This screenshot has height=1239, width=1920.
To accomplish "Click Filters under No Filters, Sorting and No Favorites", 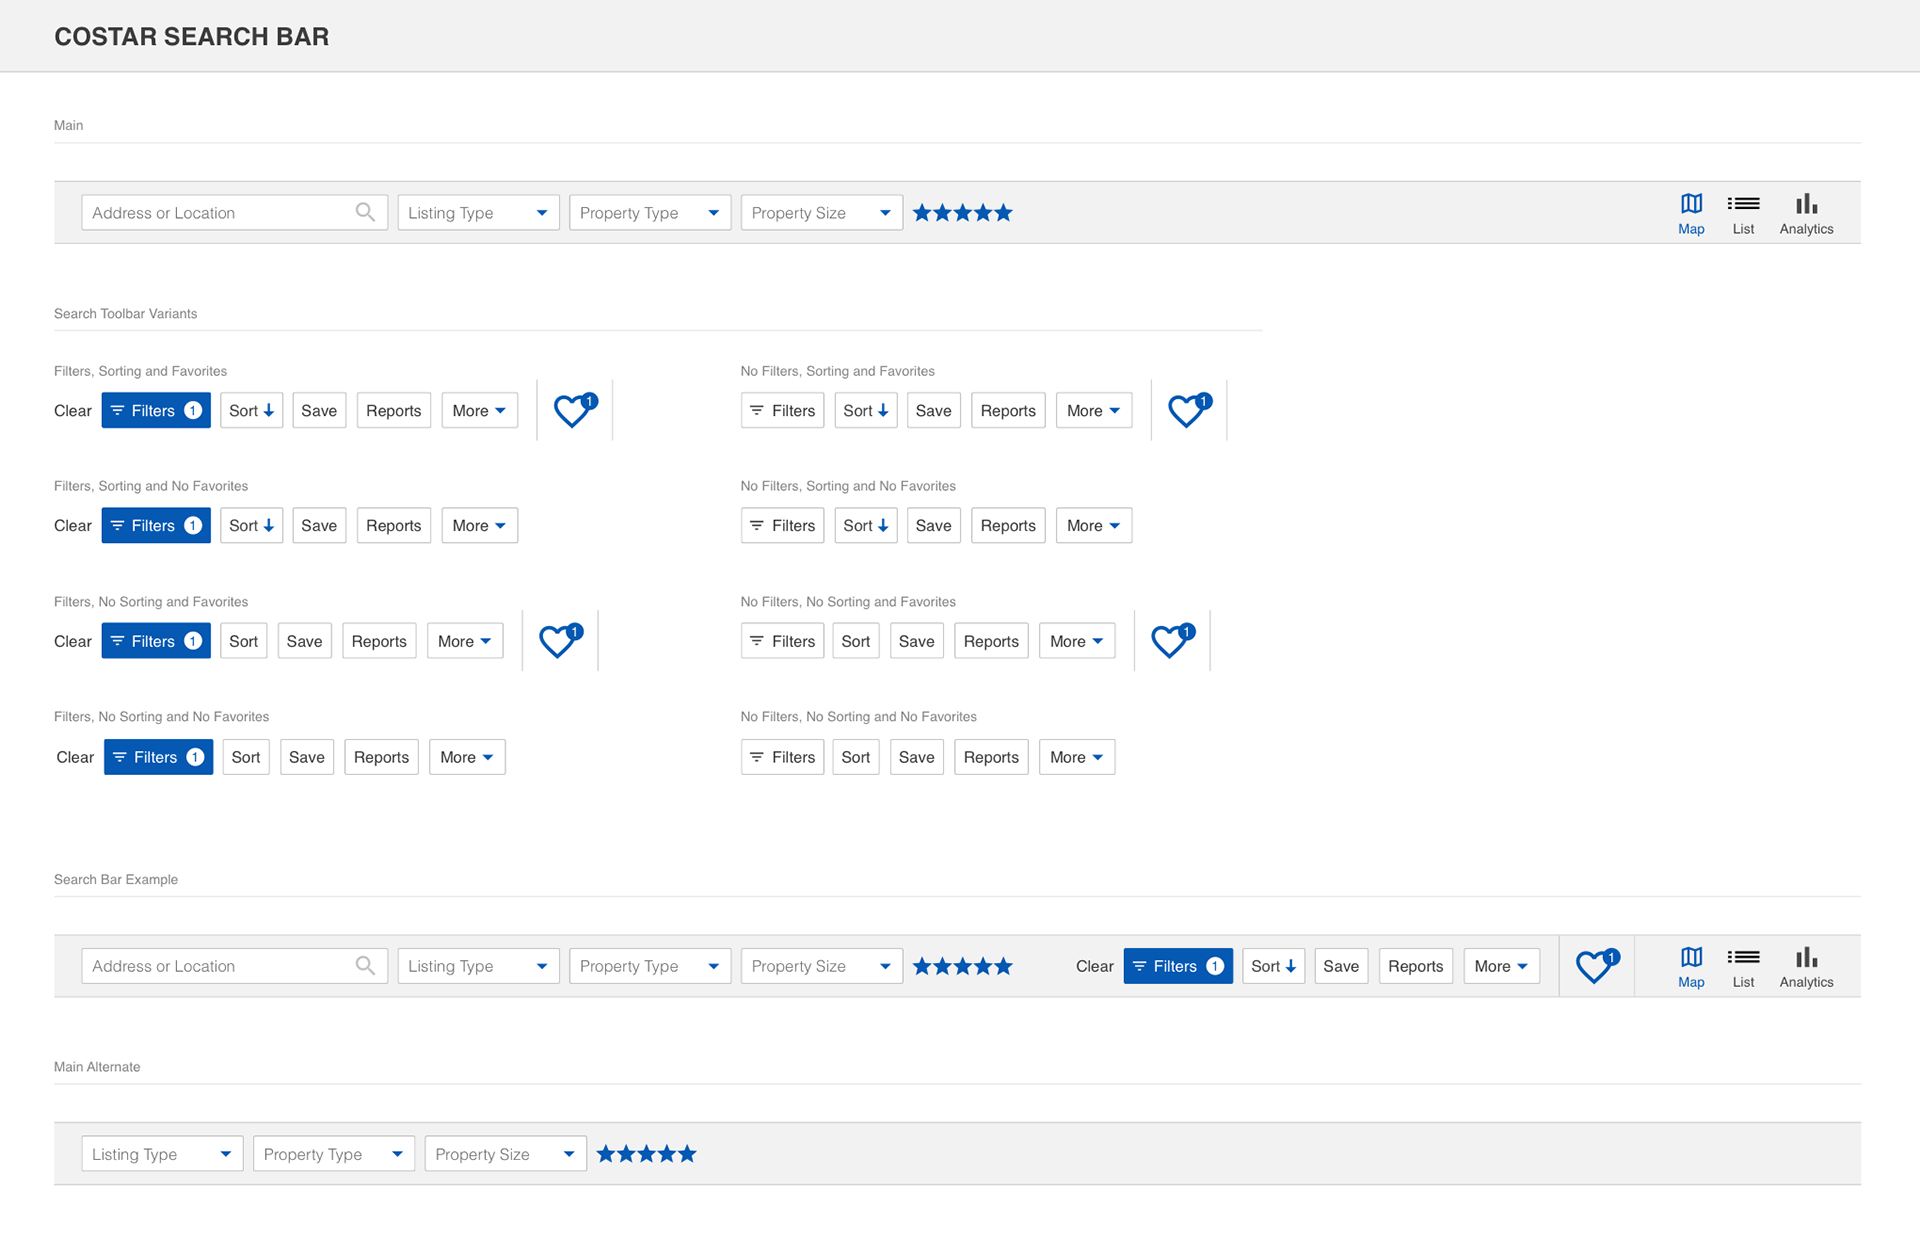I will 782,525.
